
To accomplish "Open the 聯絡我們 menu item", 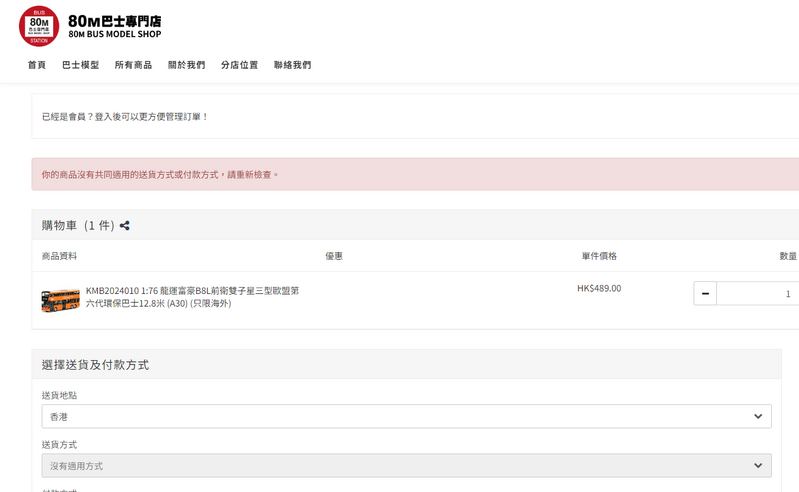I will (292, 65).
